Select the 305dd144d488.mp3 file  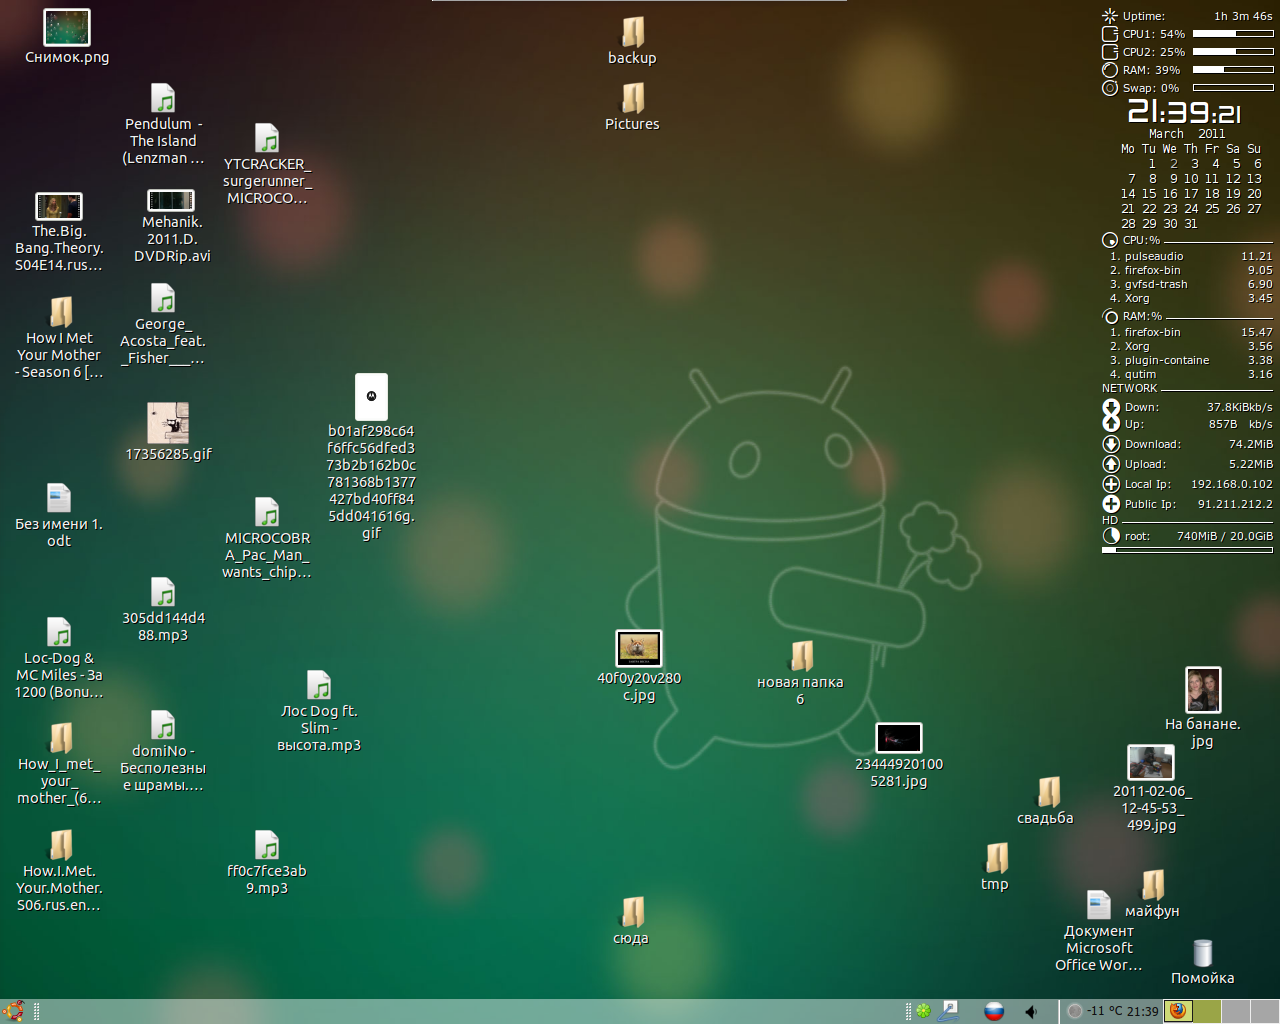(x=163, y=610)
